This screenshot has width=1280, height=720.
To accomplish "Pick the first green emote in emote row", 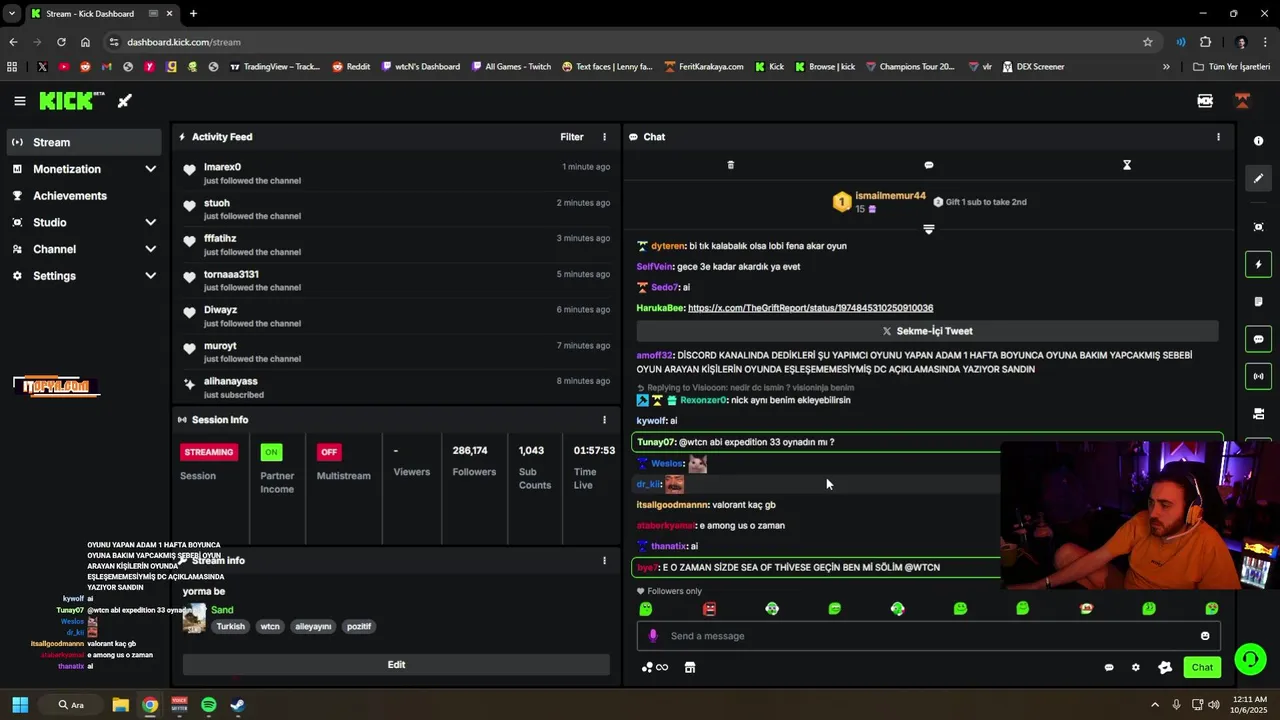I will point(646,608).
